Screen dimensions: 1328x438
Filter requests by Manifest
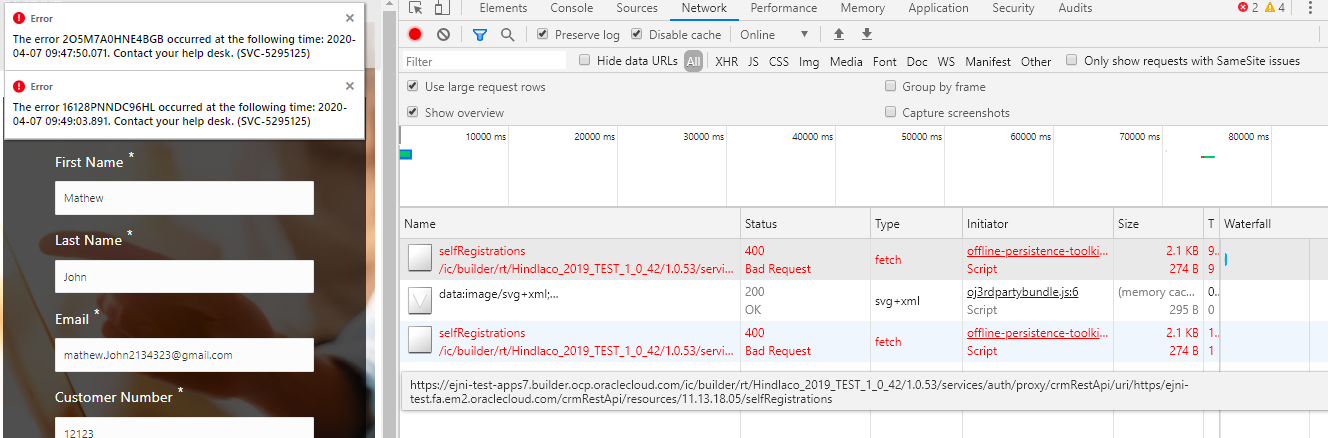(988, 61)
